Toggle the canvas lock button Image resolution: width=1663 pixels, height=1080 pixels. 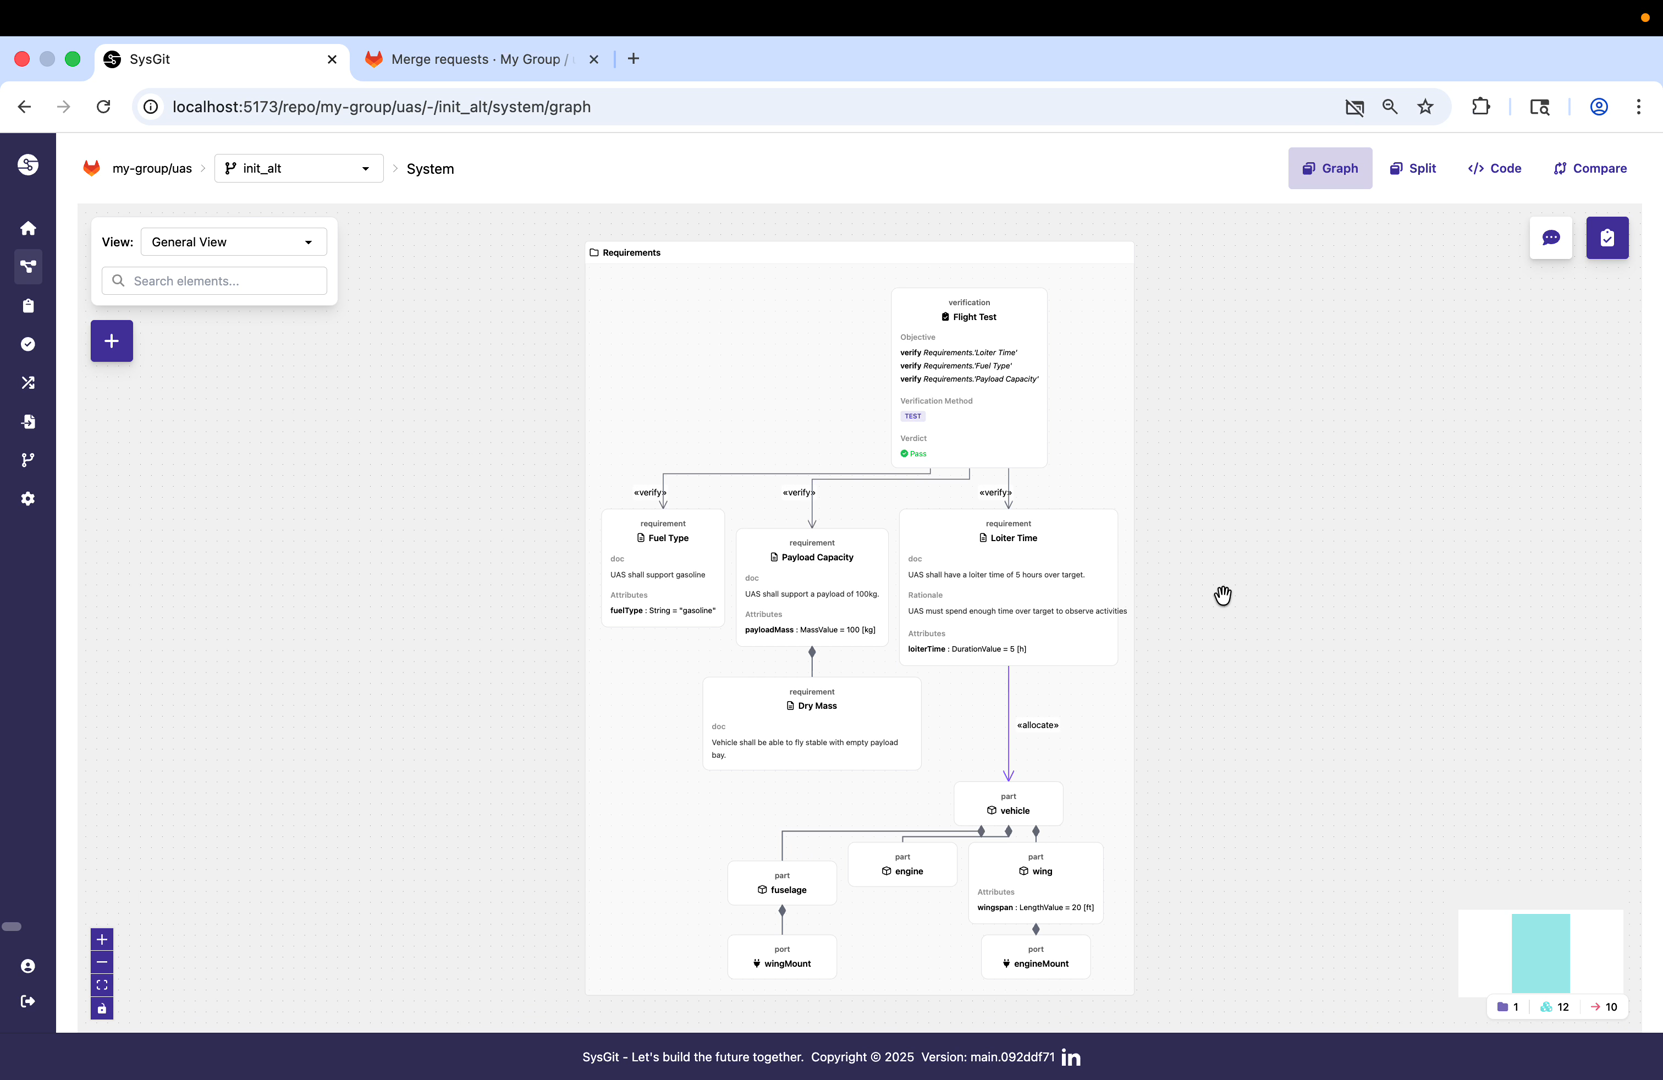pyautogui.click(x=101, y=1008)
